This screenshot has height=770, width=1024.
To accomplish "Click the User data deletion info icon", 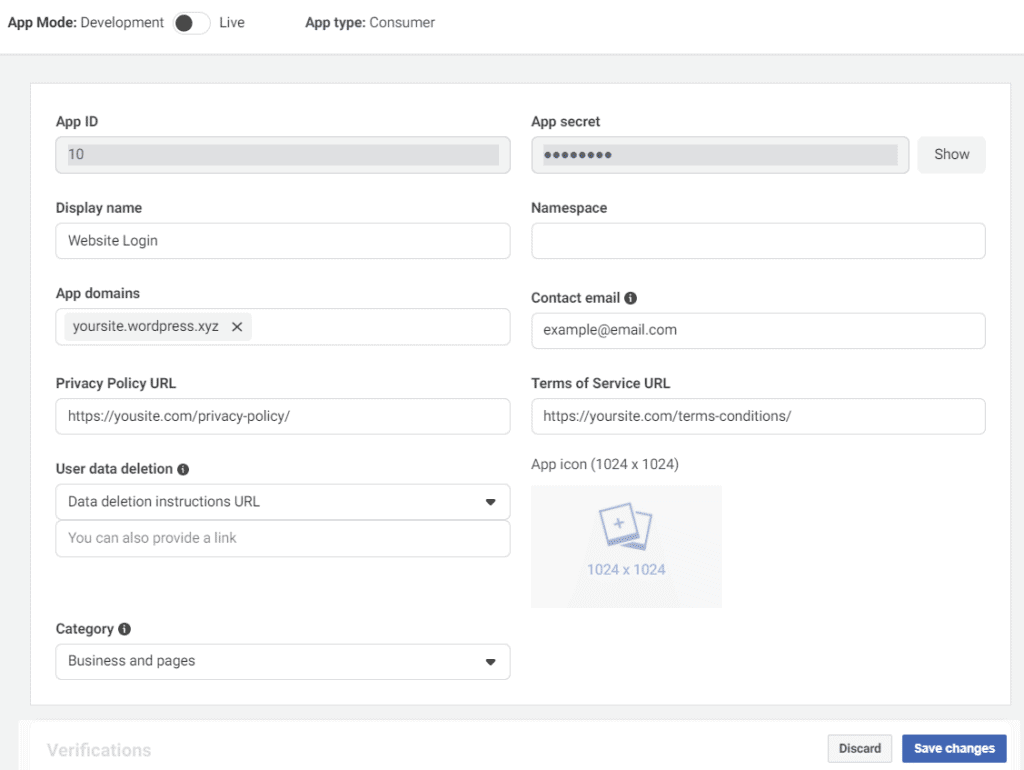I will (x=184, y=469).
